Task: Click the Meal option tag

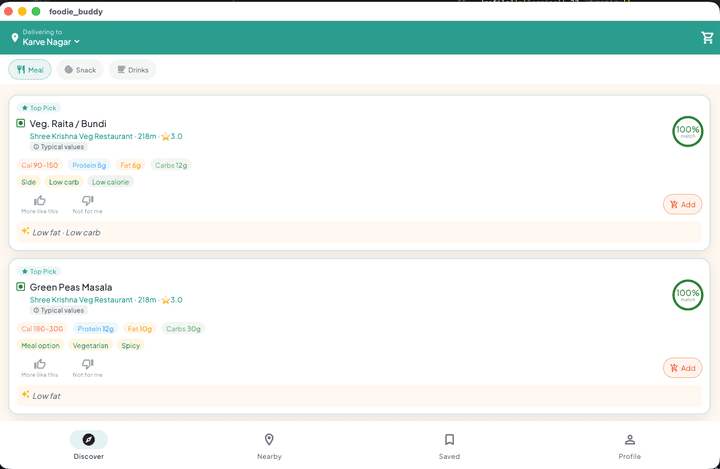Action: tap(40, 345)
